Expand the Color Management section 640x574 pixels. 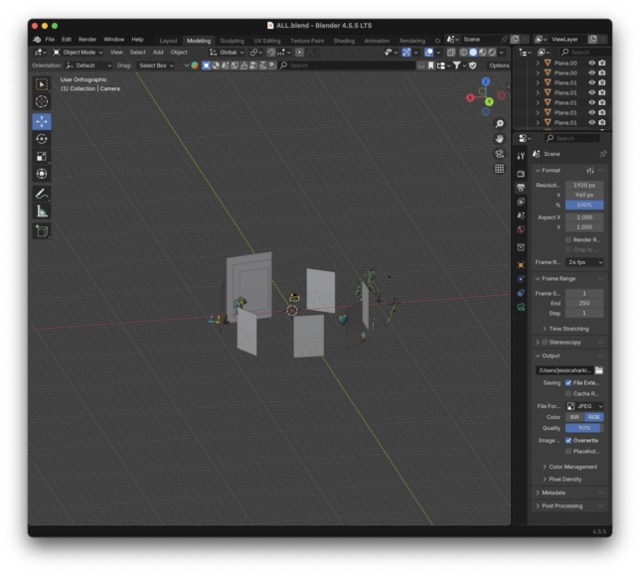pyautogui.click(x=570, y=466)
